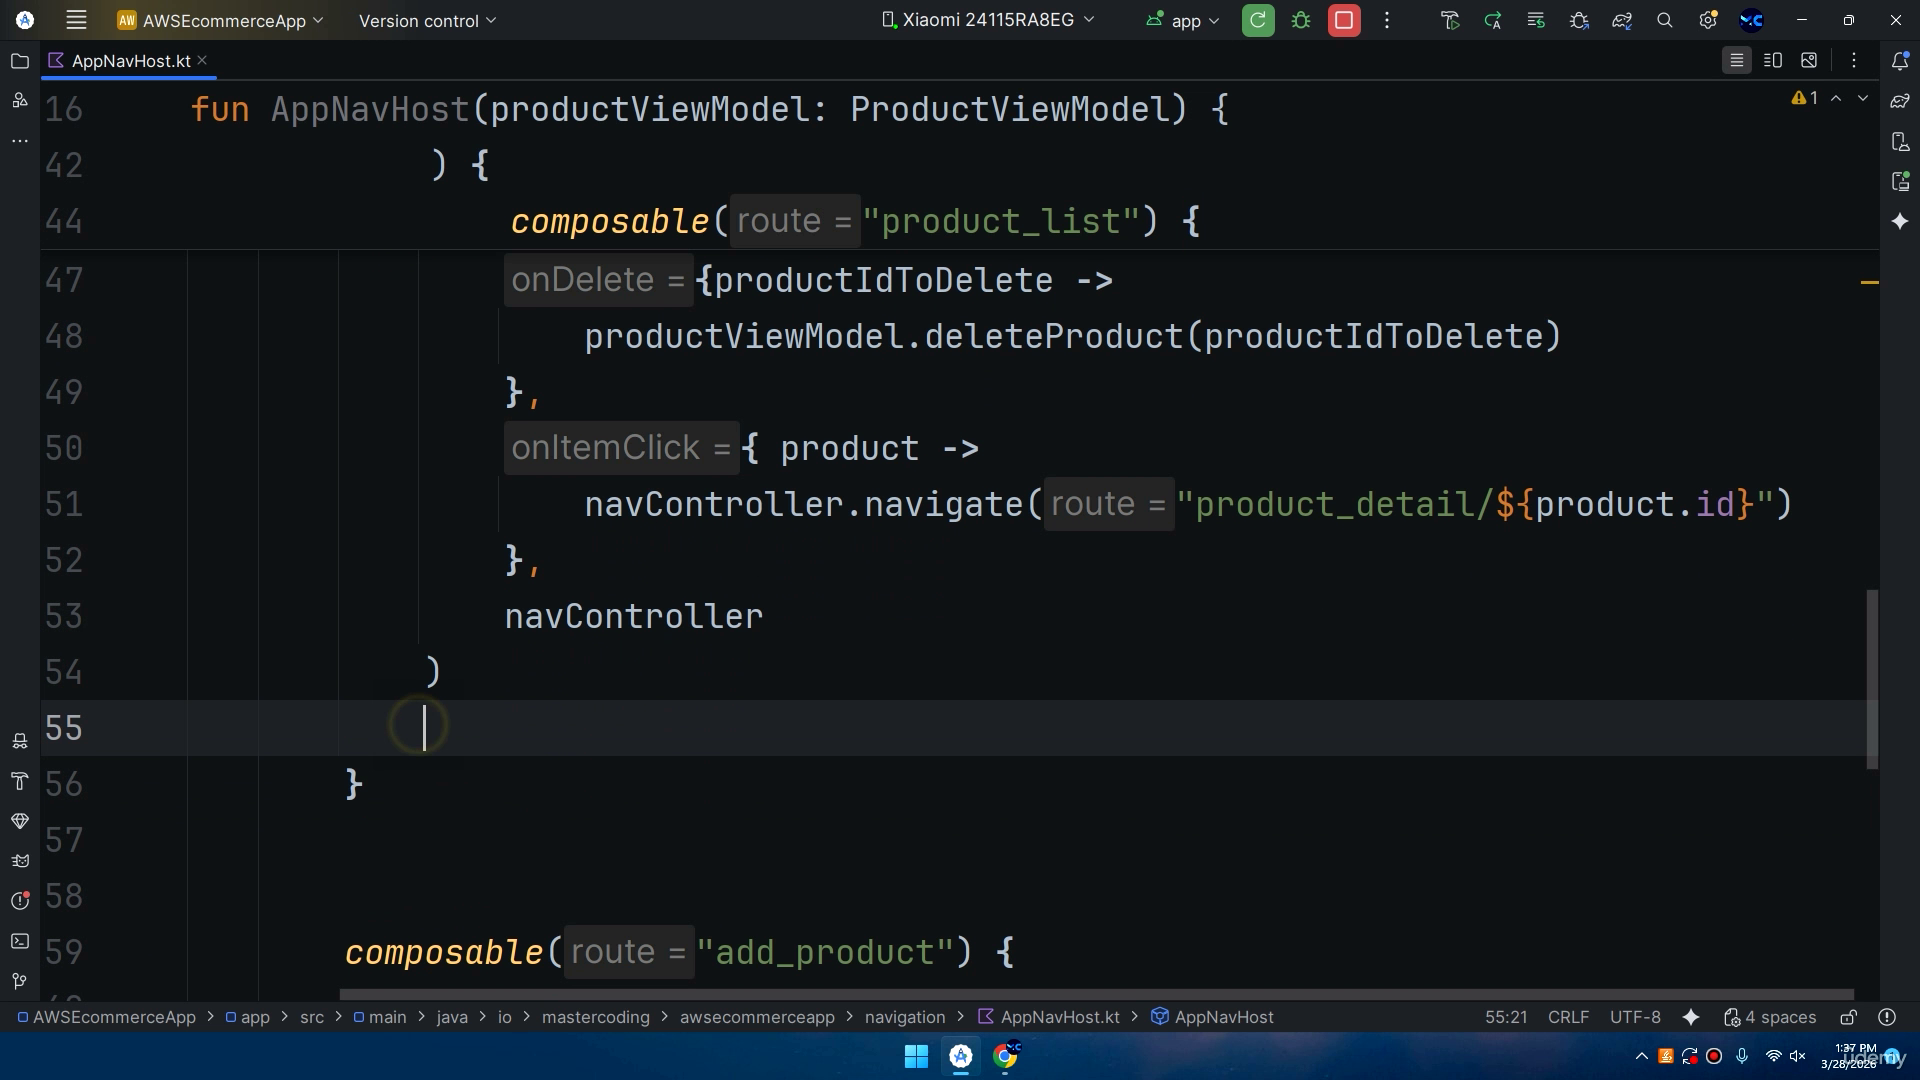Start debugging with the bug icon
The width and height of the screenshot is (1920, 1080).
[1301, 20]
